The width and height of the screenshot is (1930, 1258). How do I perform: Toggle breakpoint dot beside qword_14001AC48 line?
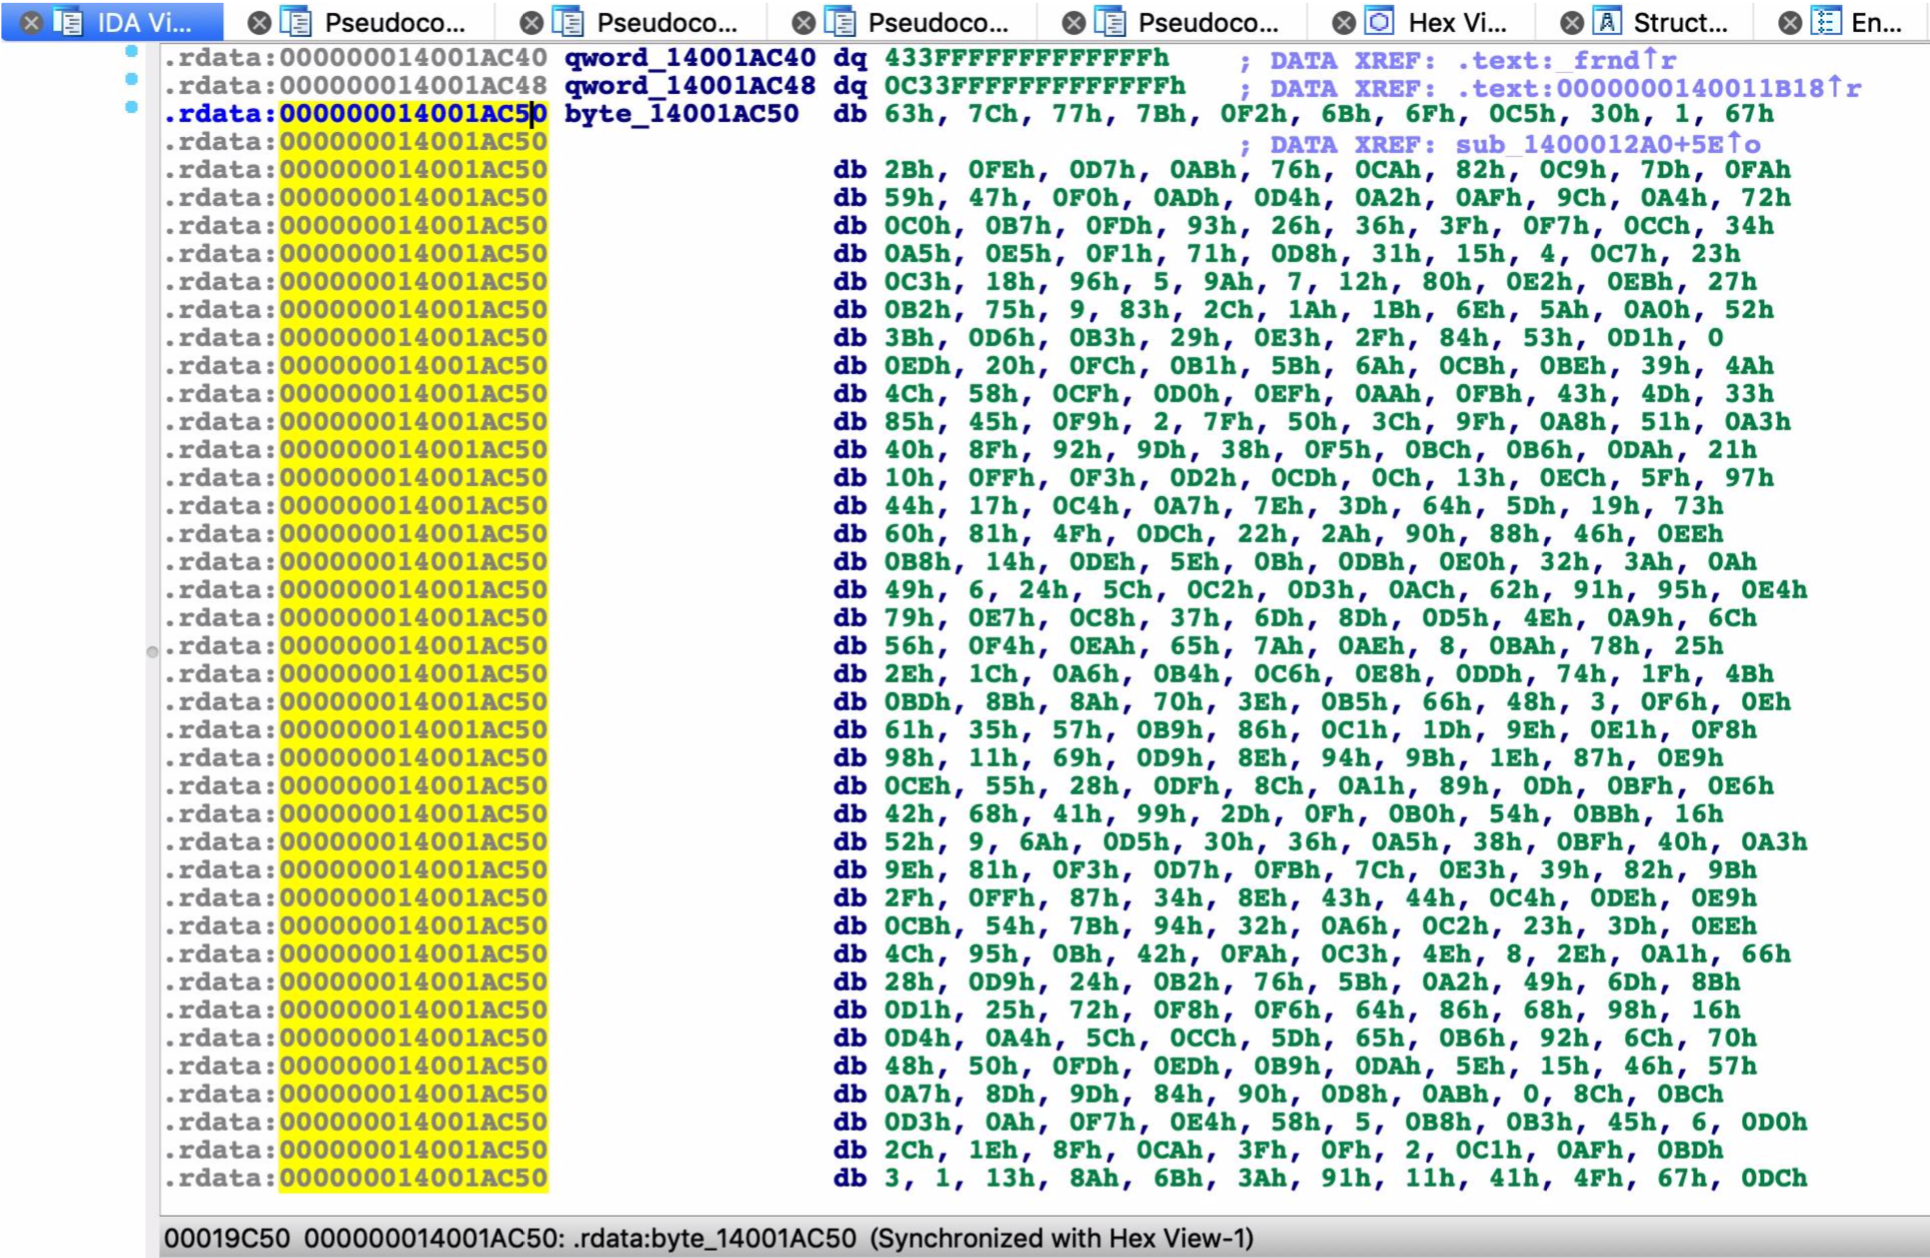point(131,79)
